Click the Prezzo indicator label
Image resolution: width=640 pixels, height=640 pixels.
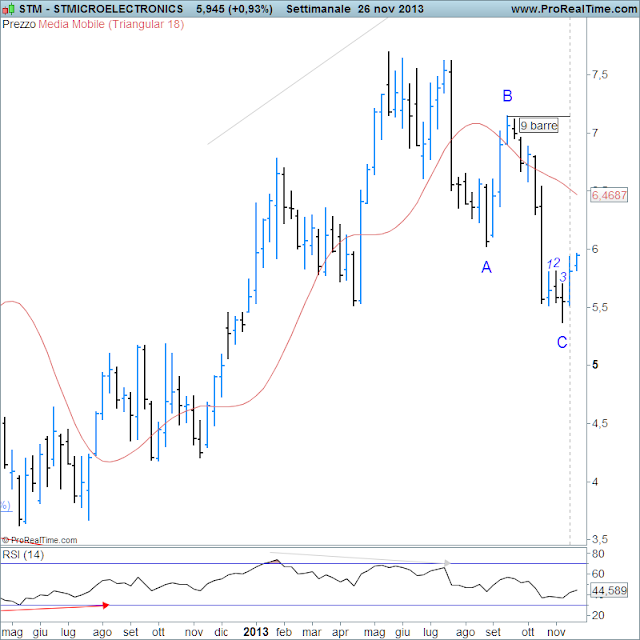point(19,24)
